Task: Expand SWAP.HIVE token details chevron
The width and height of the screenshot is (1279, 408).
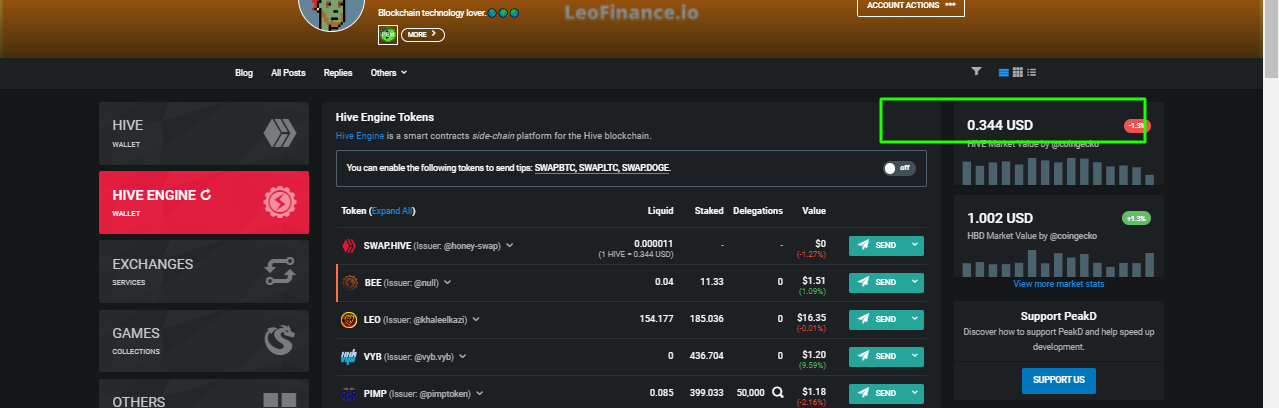Action: (510, 245)
